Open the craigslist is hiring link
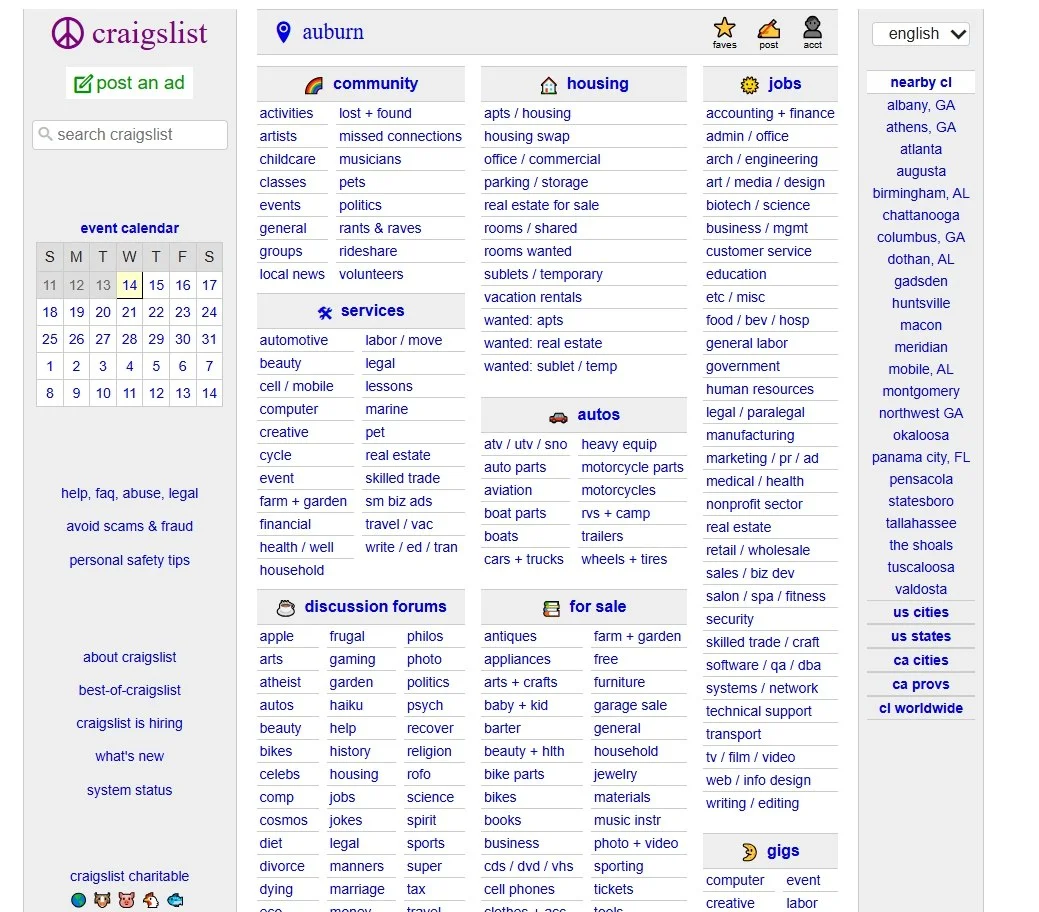 pos(129,723)
